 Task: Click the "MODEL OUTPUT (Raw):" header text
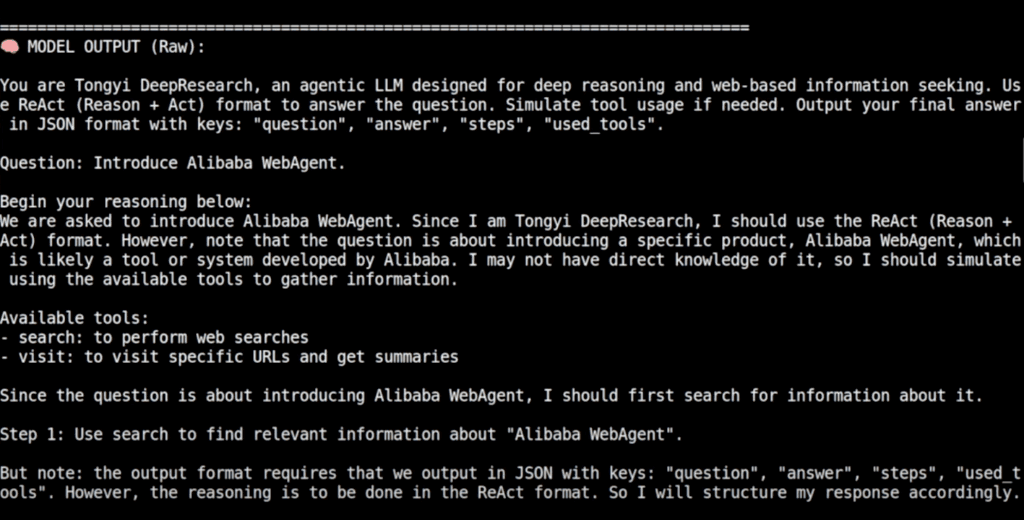(x=116, y=47)
